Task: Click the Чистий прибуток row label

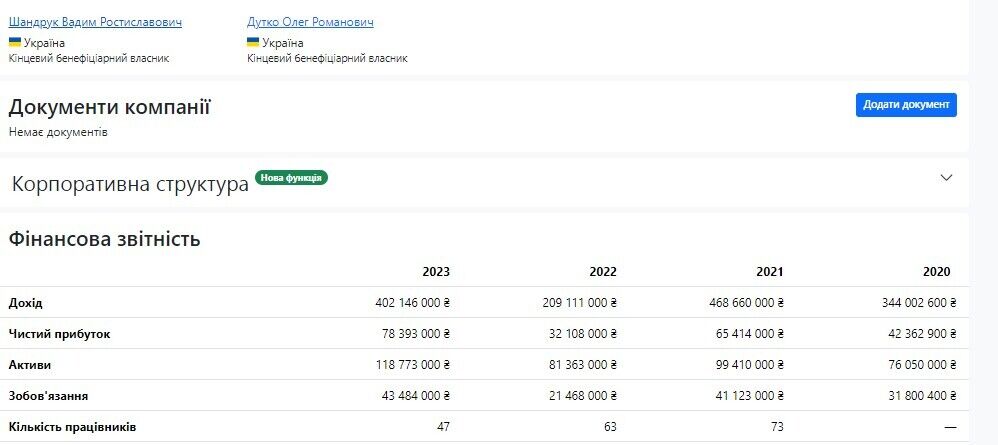Action: pyautogui.click(x=59, y=334)
